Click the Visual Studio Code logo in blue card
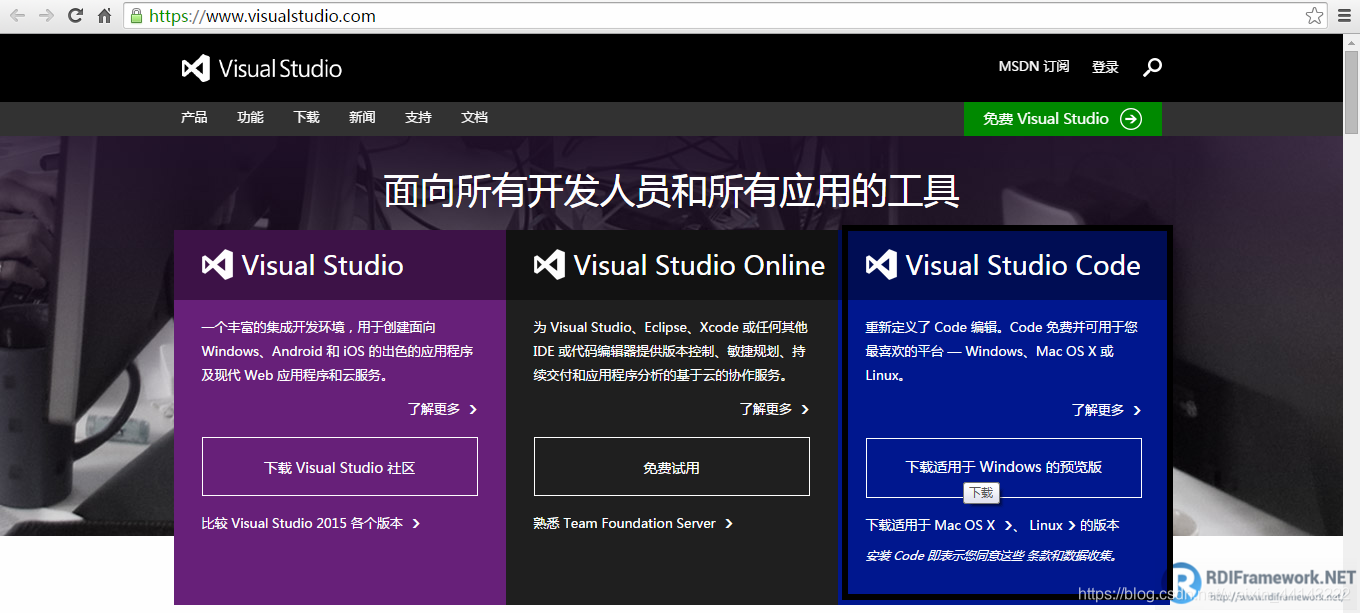The height and width of the screenshot is (613, 1360). tap(881, 264)
